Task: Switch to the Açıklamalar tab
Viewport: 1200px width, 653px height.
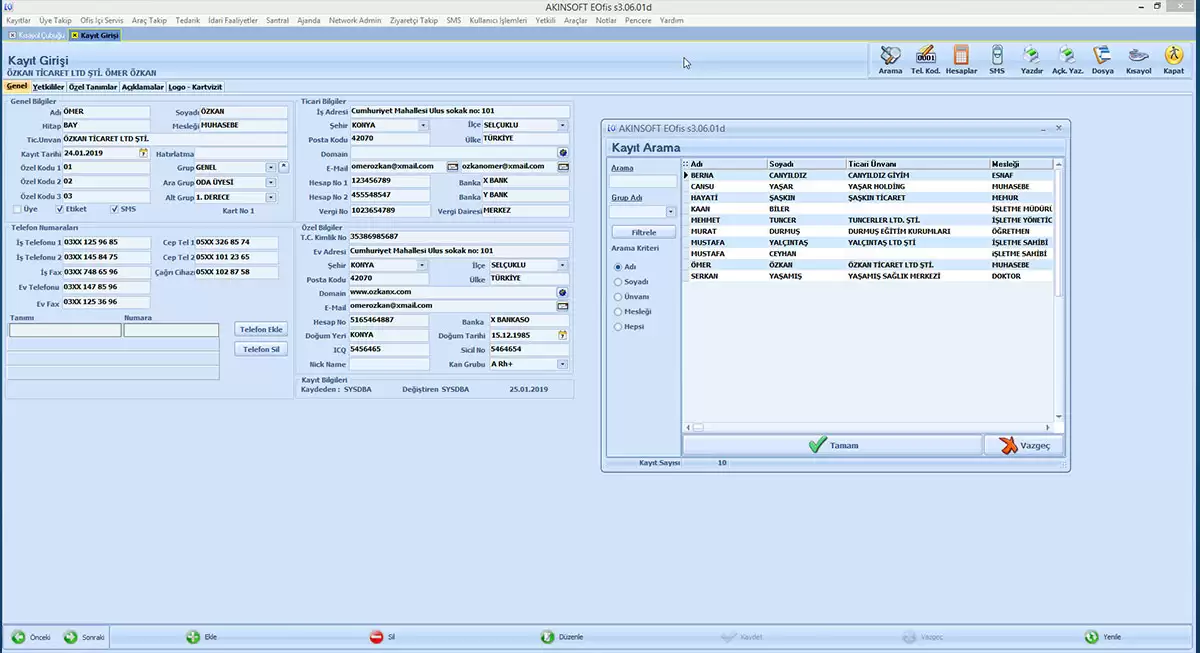Action: coord(143,87)
